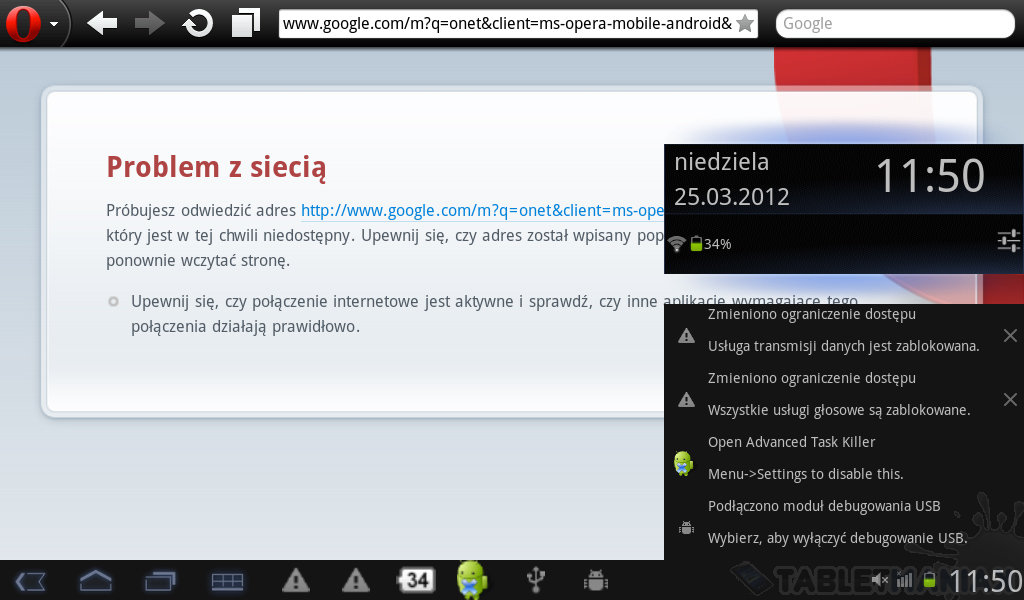Image resolution: width=1024 pixels, height=600 pixels.
Task: Focus the Google search box
Action: 894,24
